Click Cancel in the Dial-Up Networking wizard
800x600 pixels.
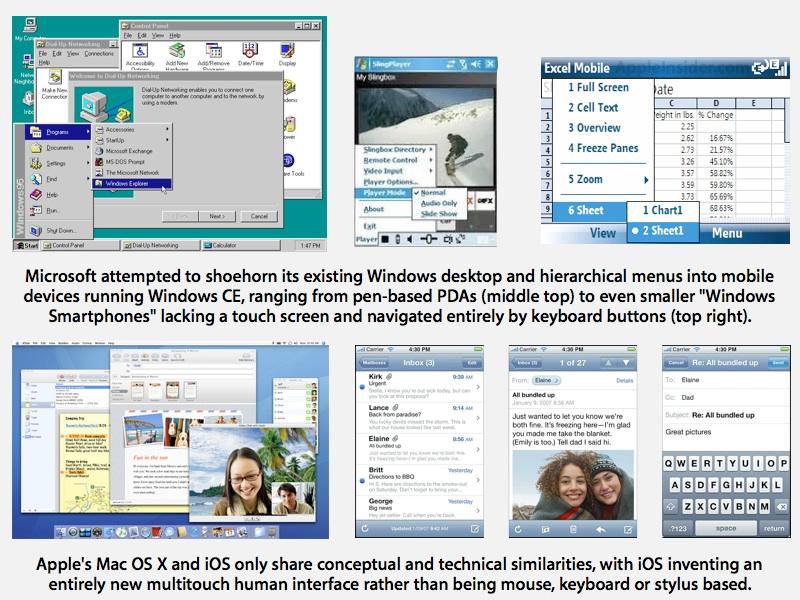click(x=259, y=216)
